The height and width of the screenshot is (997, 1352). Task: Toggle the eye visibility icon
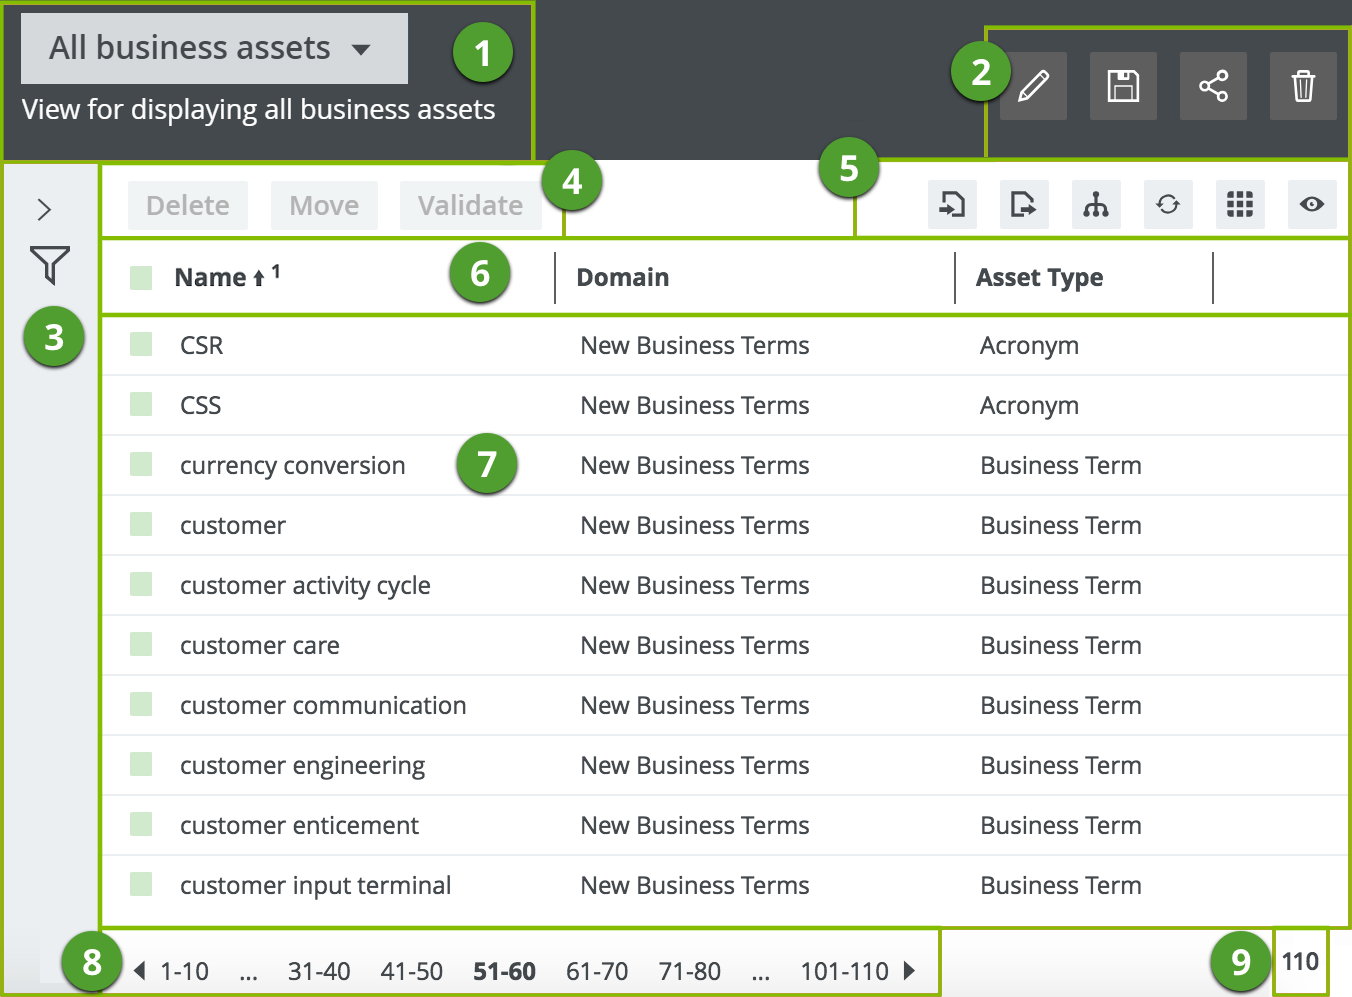[x=1312, y=205]
